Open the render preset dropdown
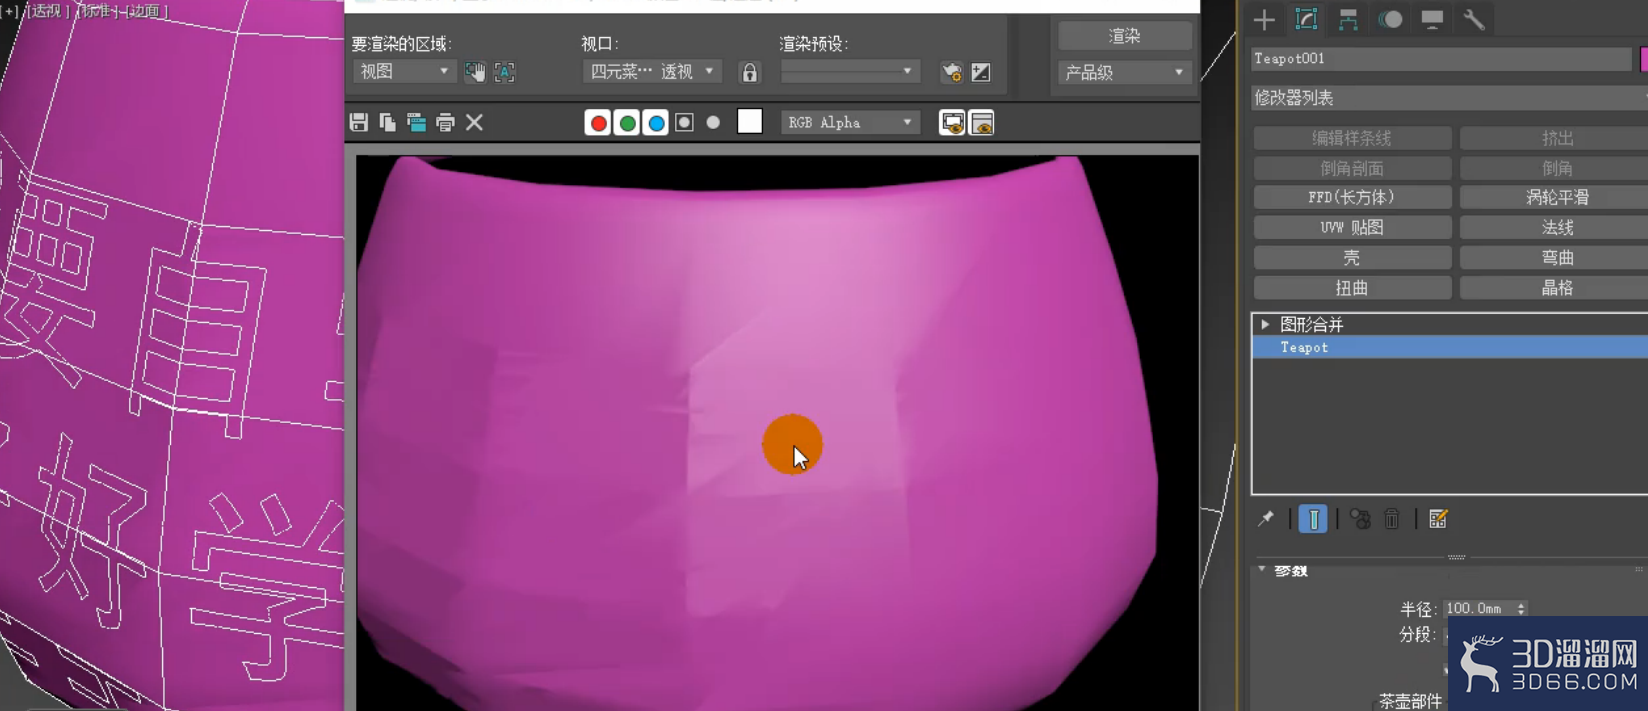 (849, 71)
